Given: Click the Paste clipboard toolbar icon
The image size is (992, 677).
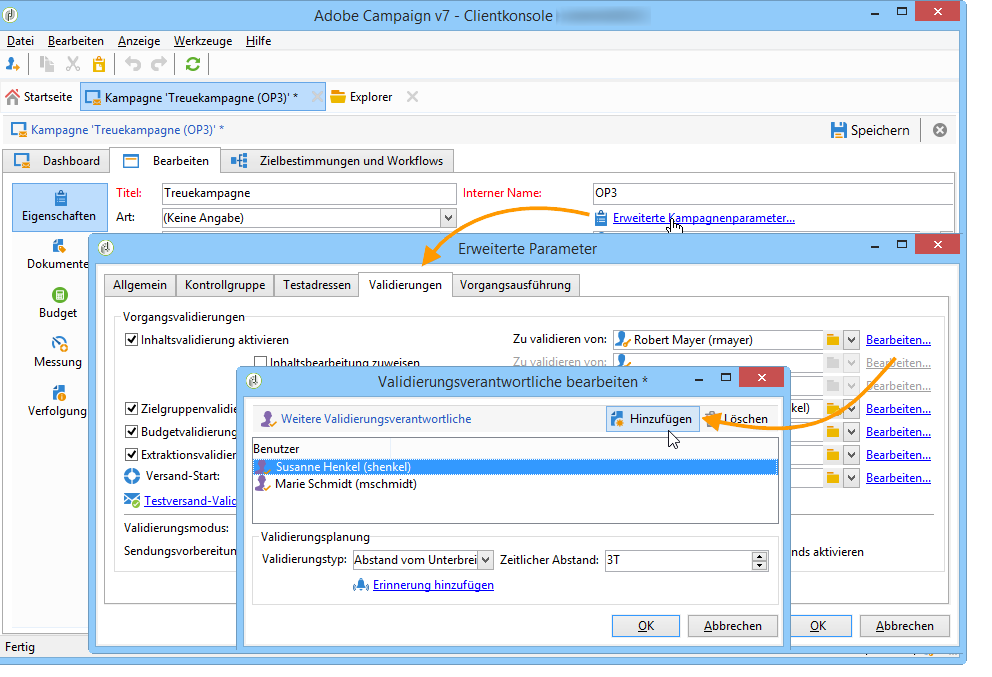Looking at the screenshot, I should [99, 64].
